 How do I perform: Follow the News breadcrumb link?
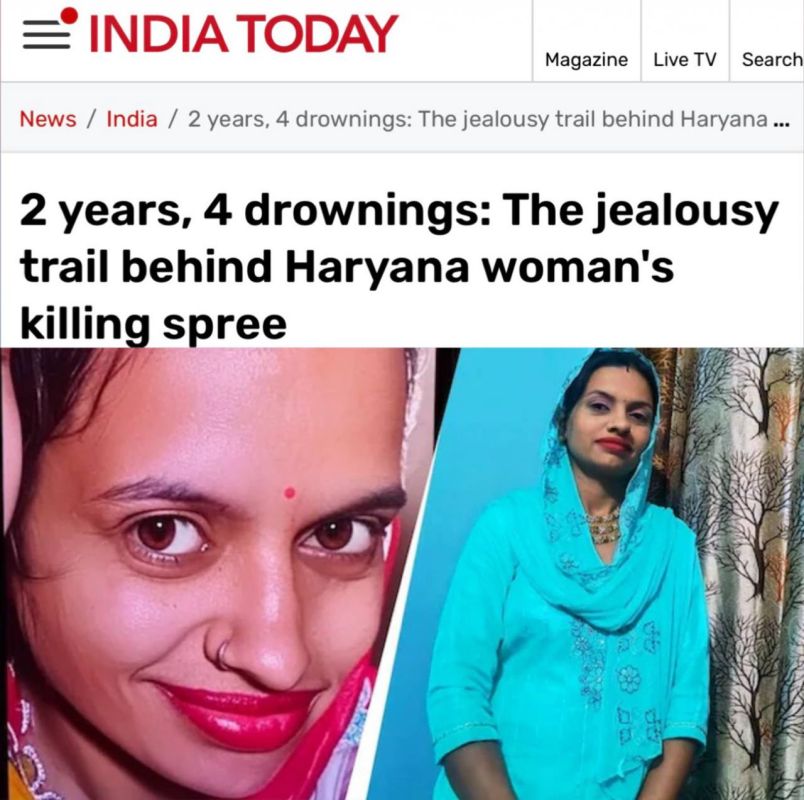tap(48, 119)
